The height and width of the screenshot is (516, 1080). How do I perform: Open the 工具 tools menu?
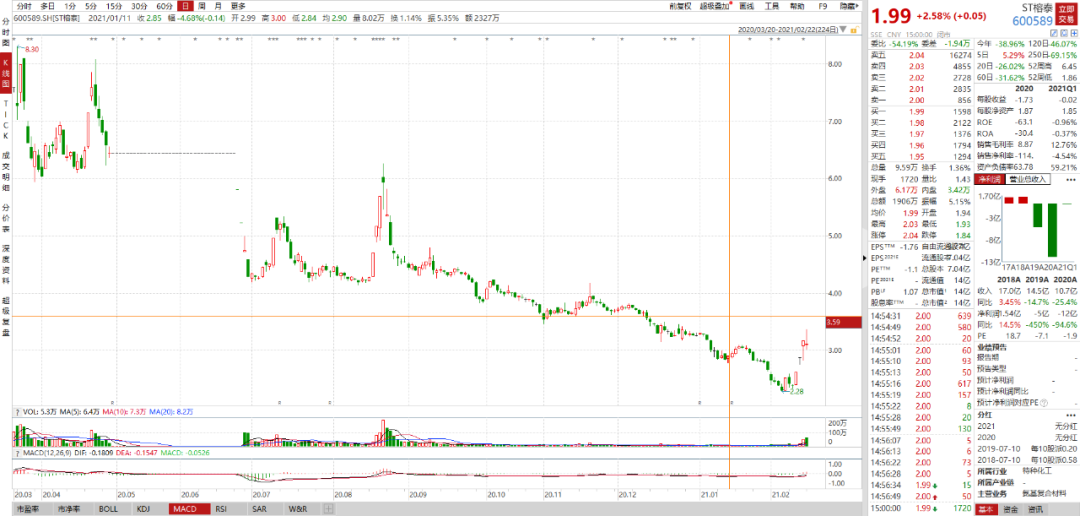[x=771, y=6]
